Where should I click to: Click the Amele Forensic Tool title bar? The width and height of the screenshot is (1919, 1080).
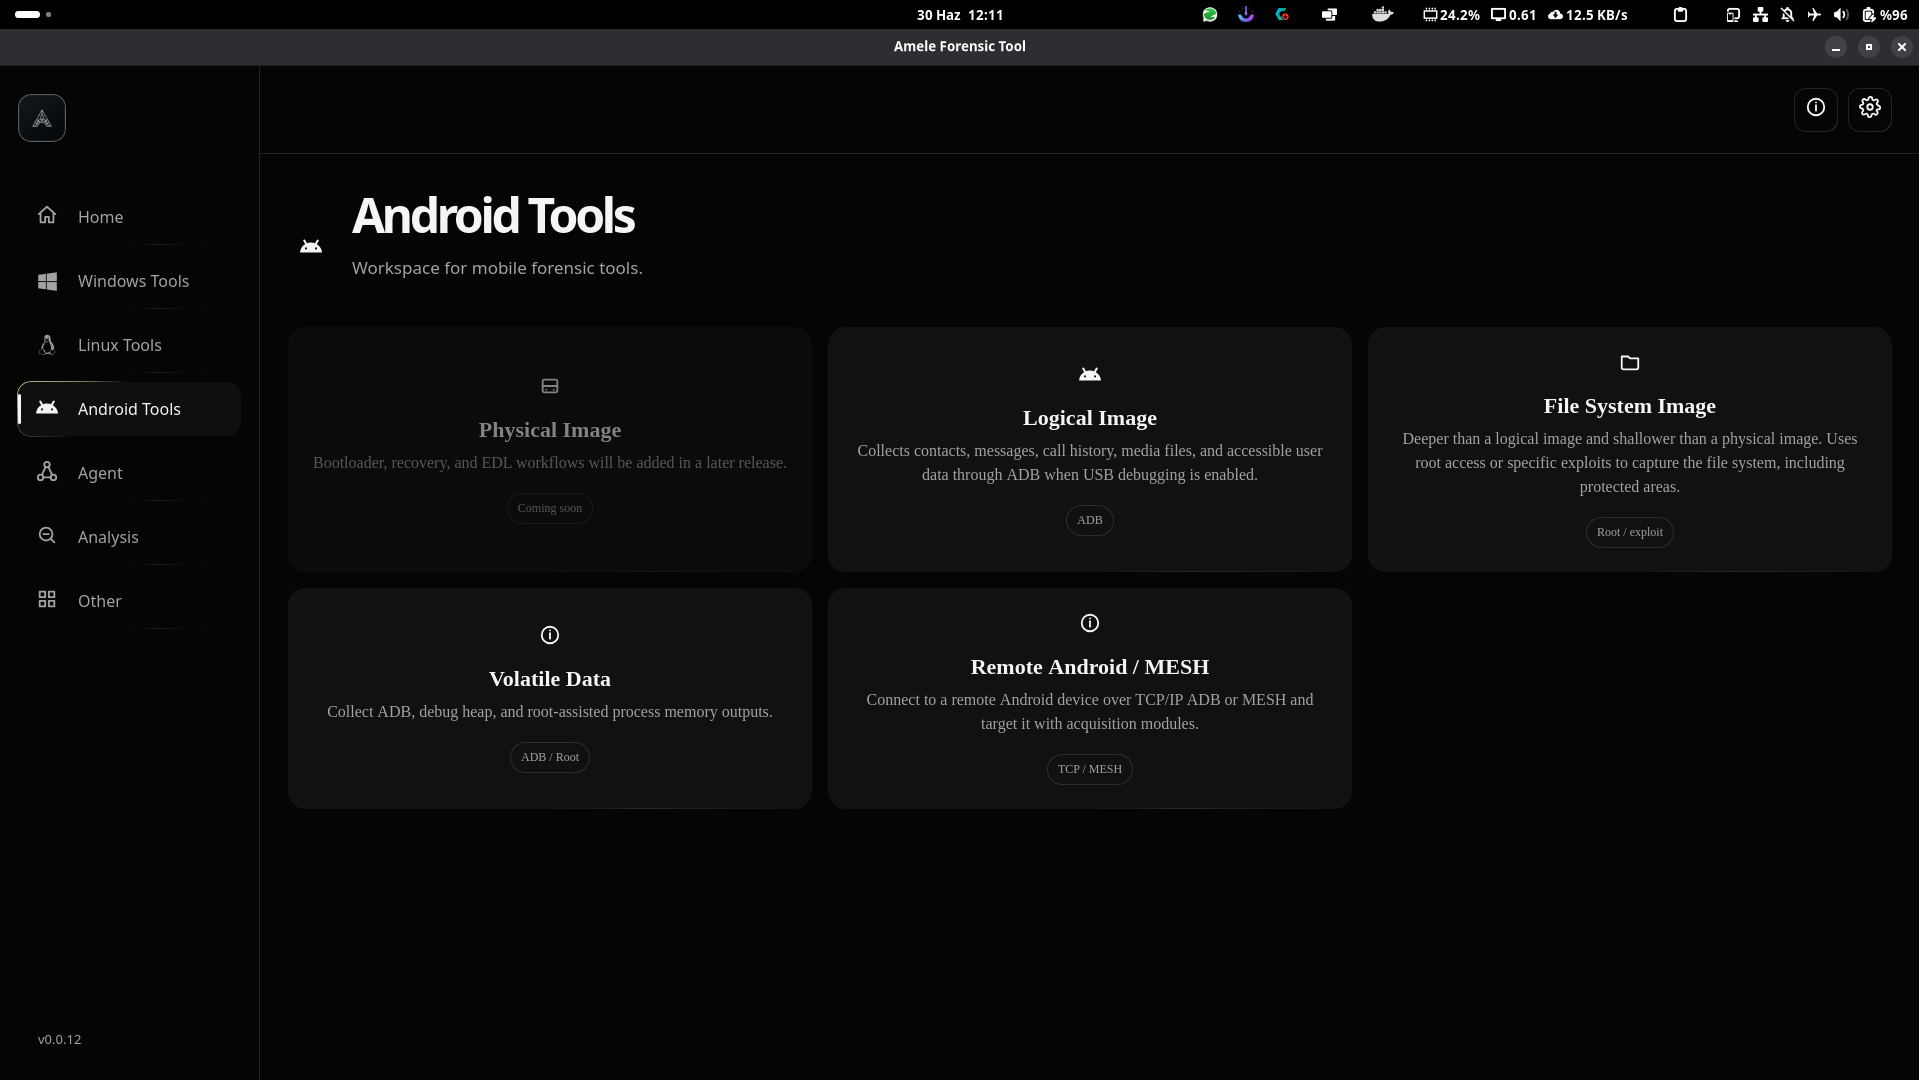(x=960, y=46)
